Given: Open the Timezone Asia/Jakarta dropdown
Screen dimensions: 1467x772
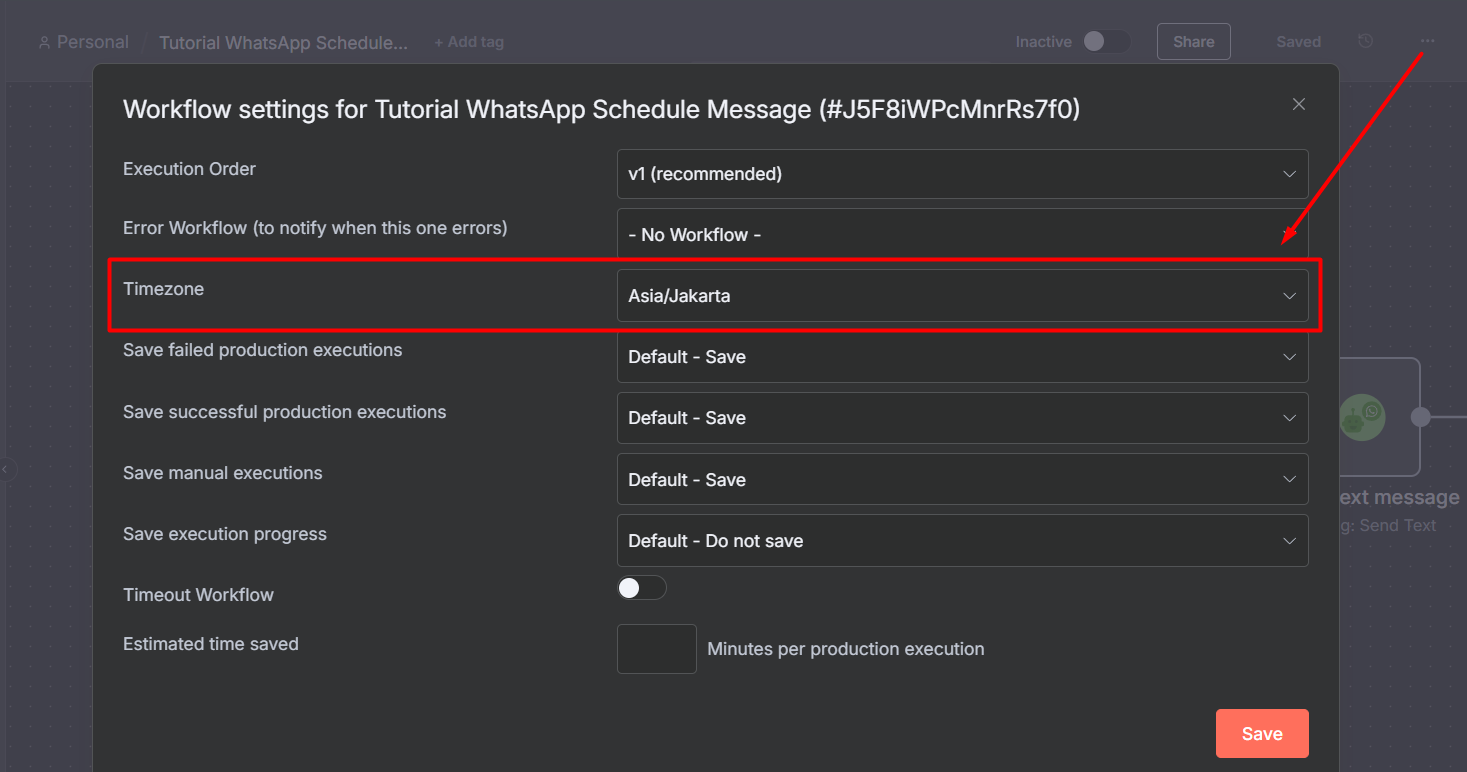Looking at the screenshot, I should point(962,296).
